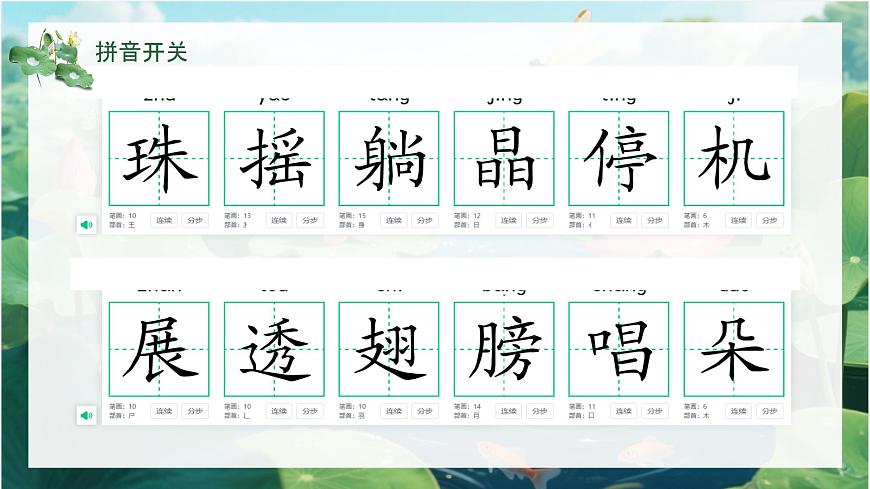Select the 膀 character card
870x489 pixels.
504,349
